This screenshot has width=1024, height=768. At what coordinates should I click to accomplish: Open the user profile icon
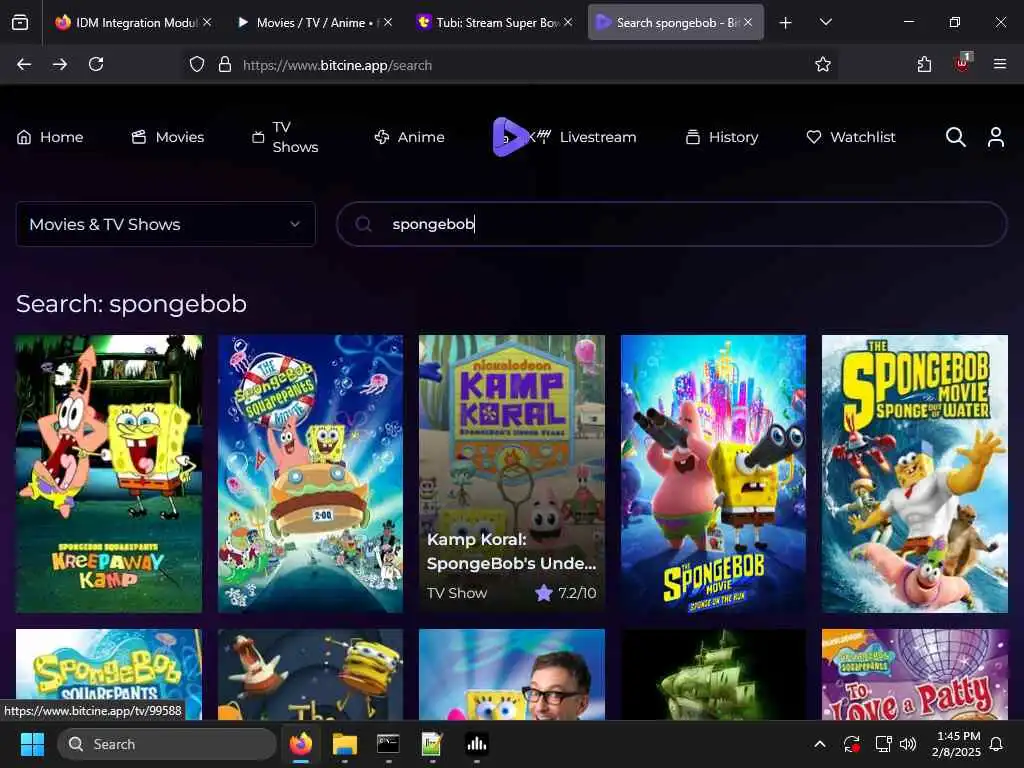tap(996, 137)
